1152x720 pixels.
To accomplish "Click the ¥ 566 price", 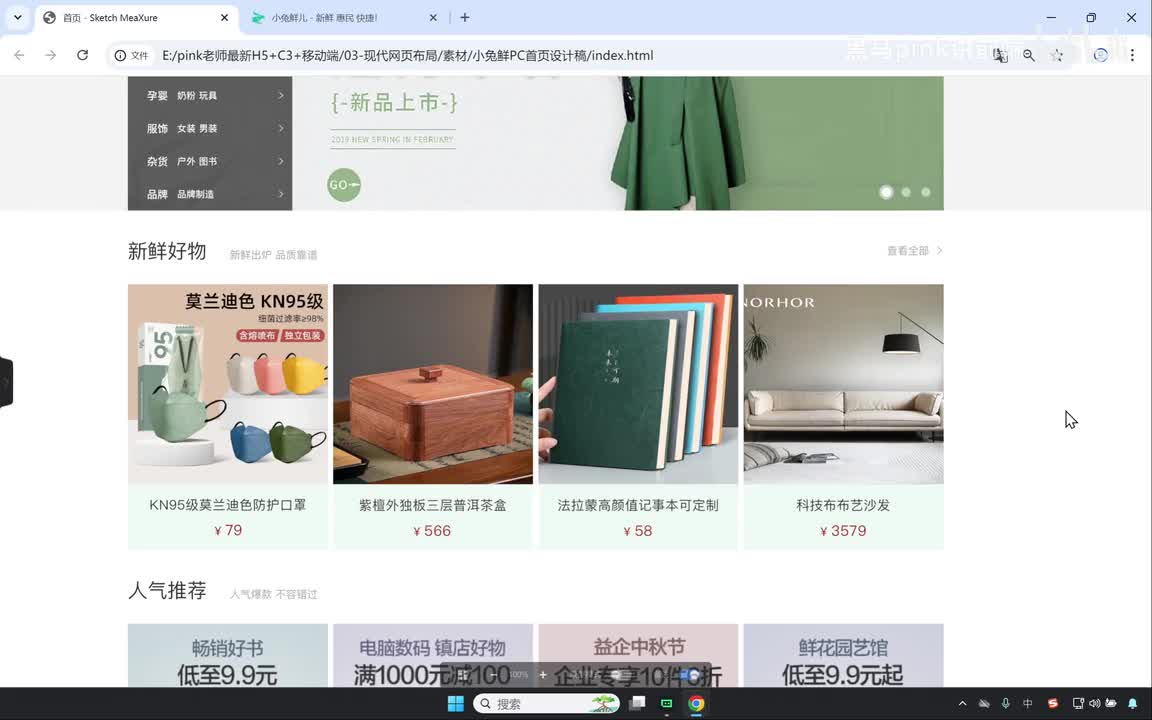I will click(x=432, y=531).
